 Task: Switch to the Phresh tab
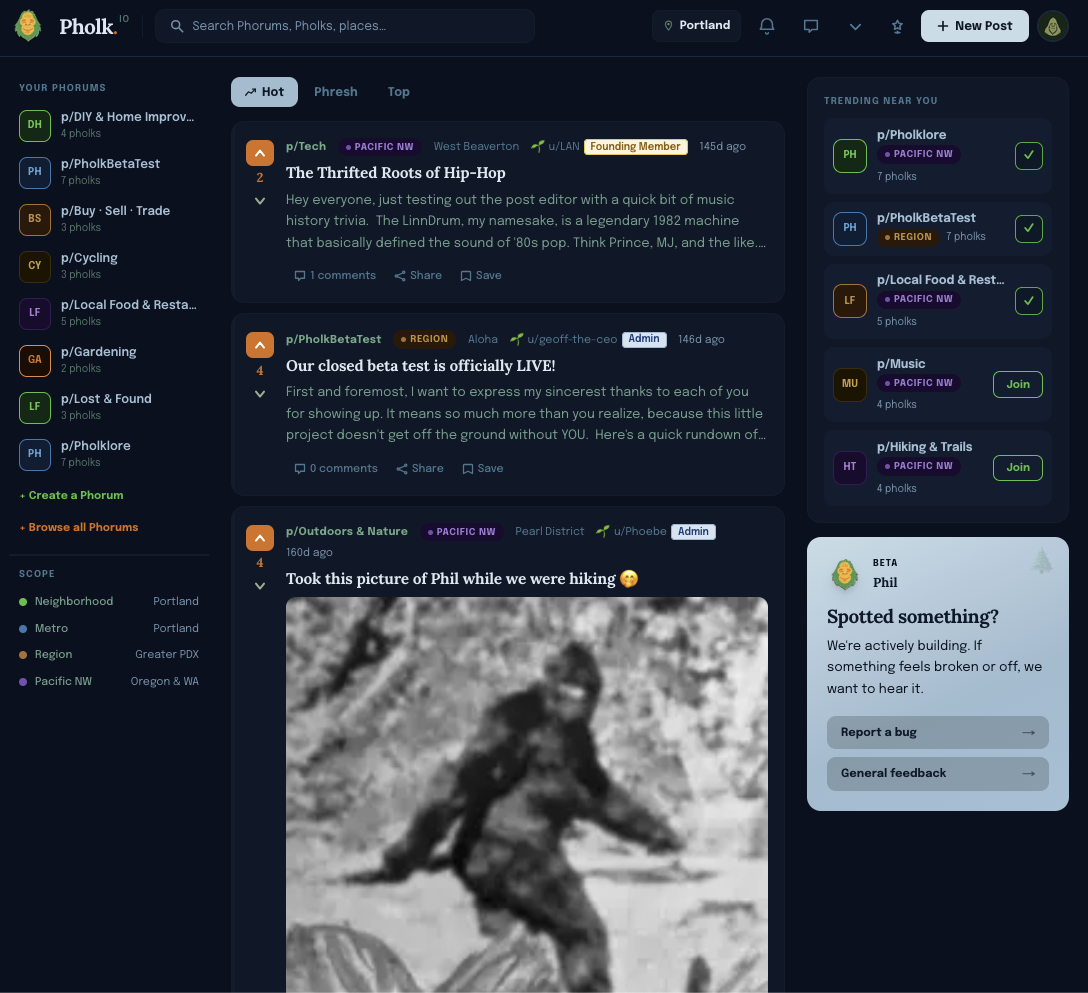336,92
